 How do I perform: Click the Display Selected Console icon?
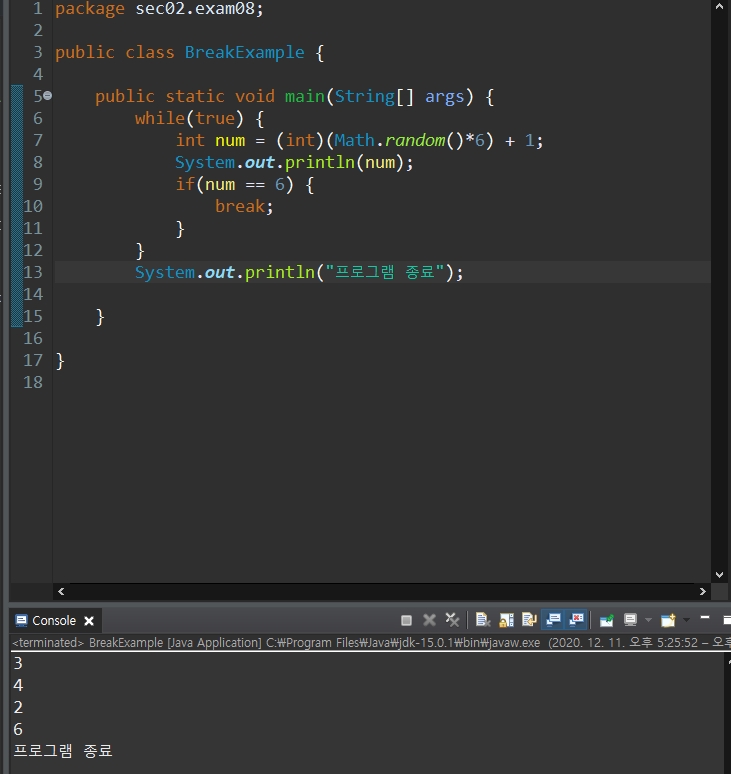(x=630, y=620)
